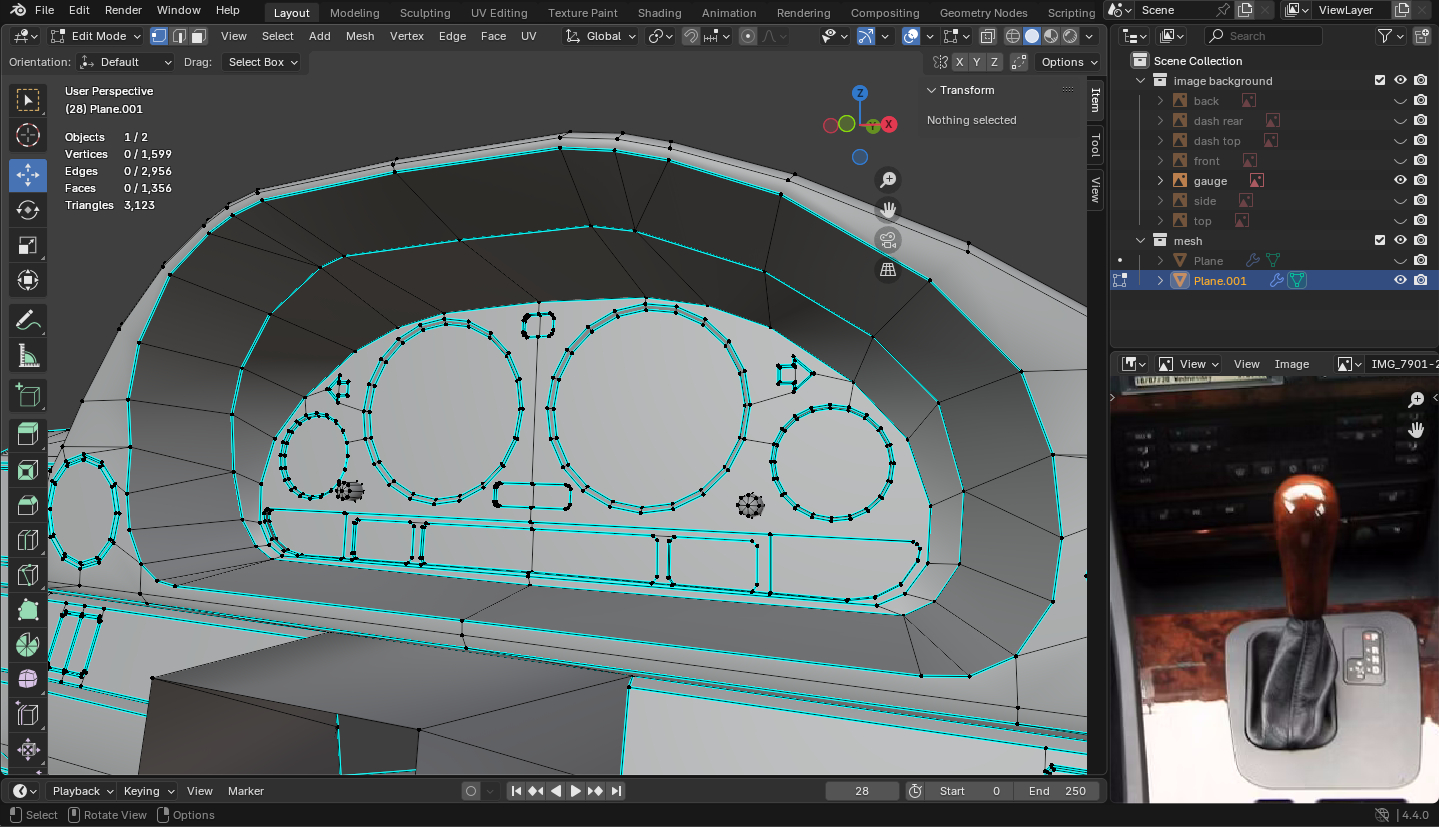Image resolution: width=1439 pixels, height=827 pixels.
Task: Choose the Measure tool
Action: coord(28,355)
